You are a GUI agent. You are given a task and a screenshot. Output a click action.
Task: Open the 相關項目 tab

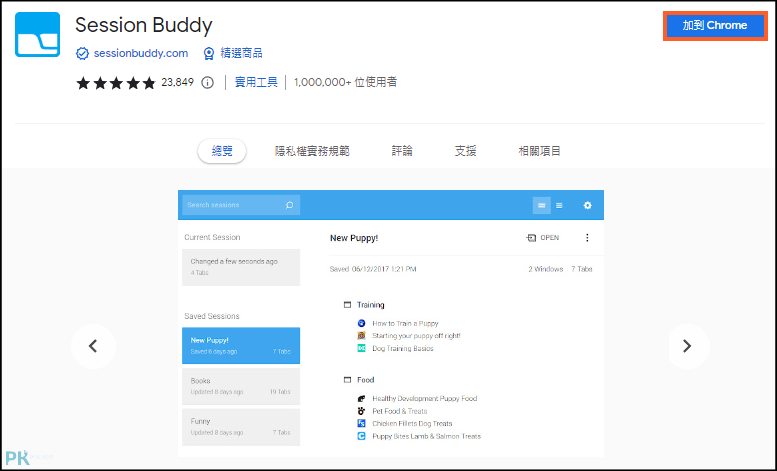pos(539,151)
